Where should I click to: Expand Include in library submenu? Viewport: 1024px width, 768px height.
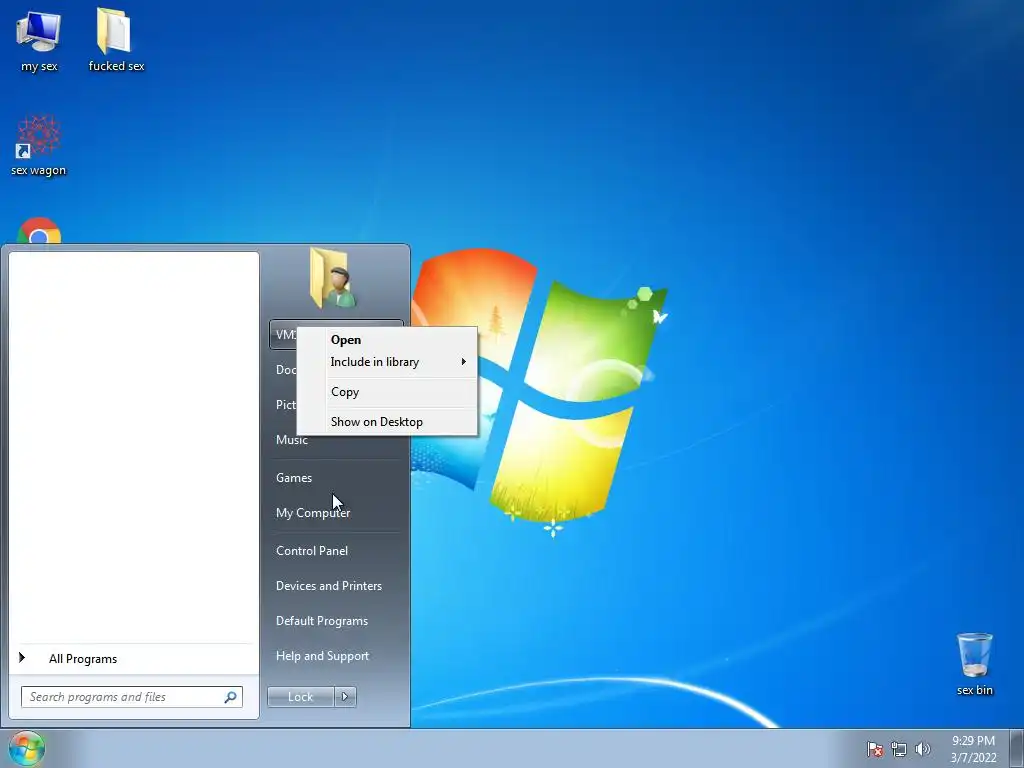pos(387,362)
